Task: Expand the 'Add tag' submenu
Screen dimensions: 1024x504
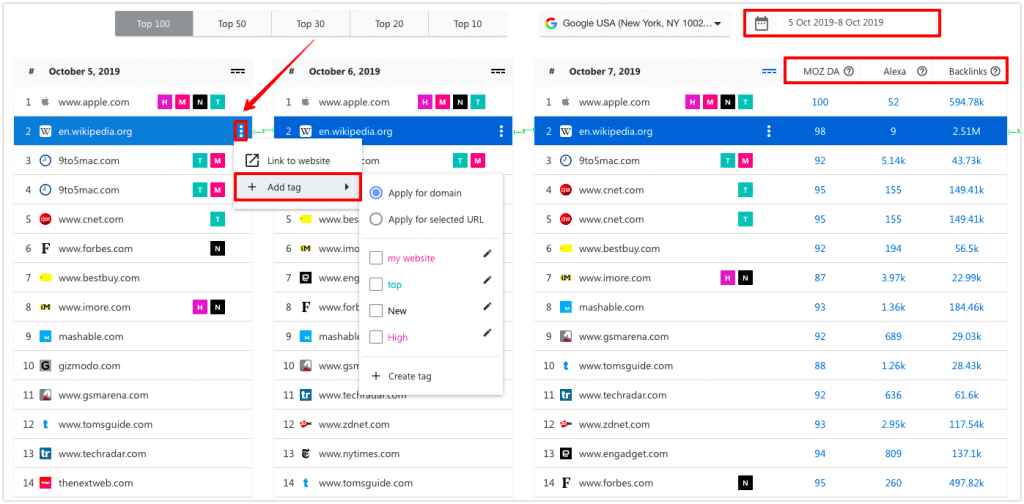Action: point(297,187)
